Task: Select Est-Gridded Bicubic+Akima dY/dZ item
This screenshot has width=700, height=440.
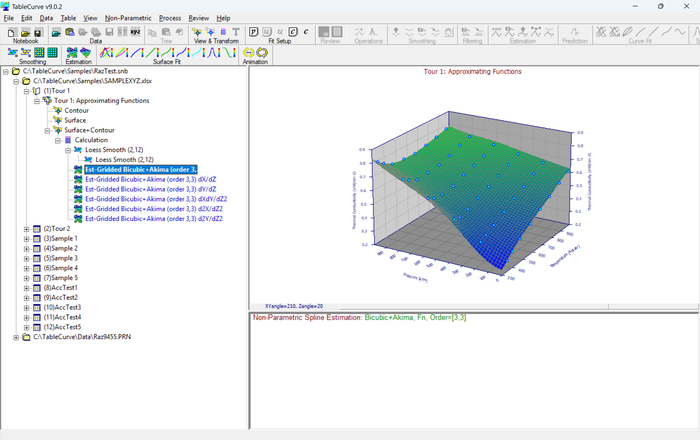Action: 150,189
